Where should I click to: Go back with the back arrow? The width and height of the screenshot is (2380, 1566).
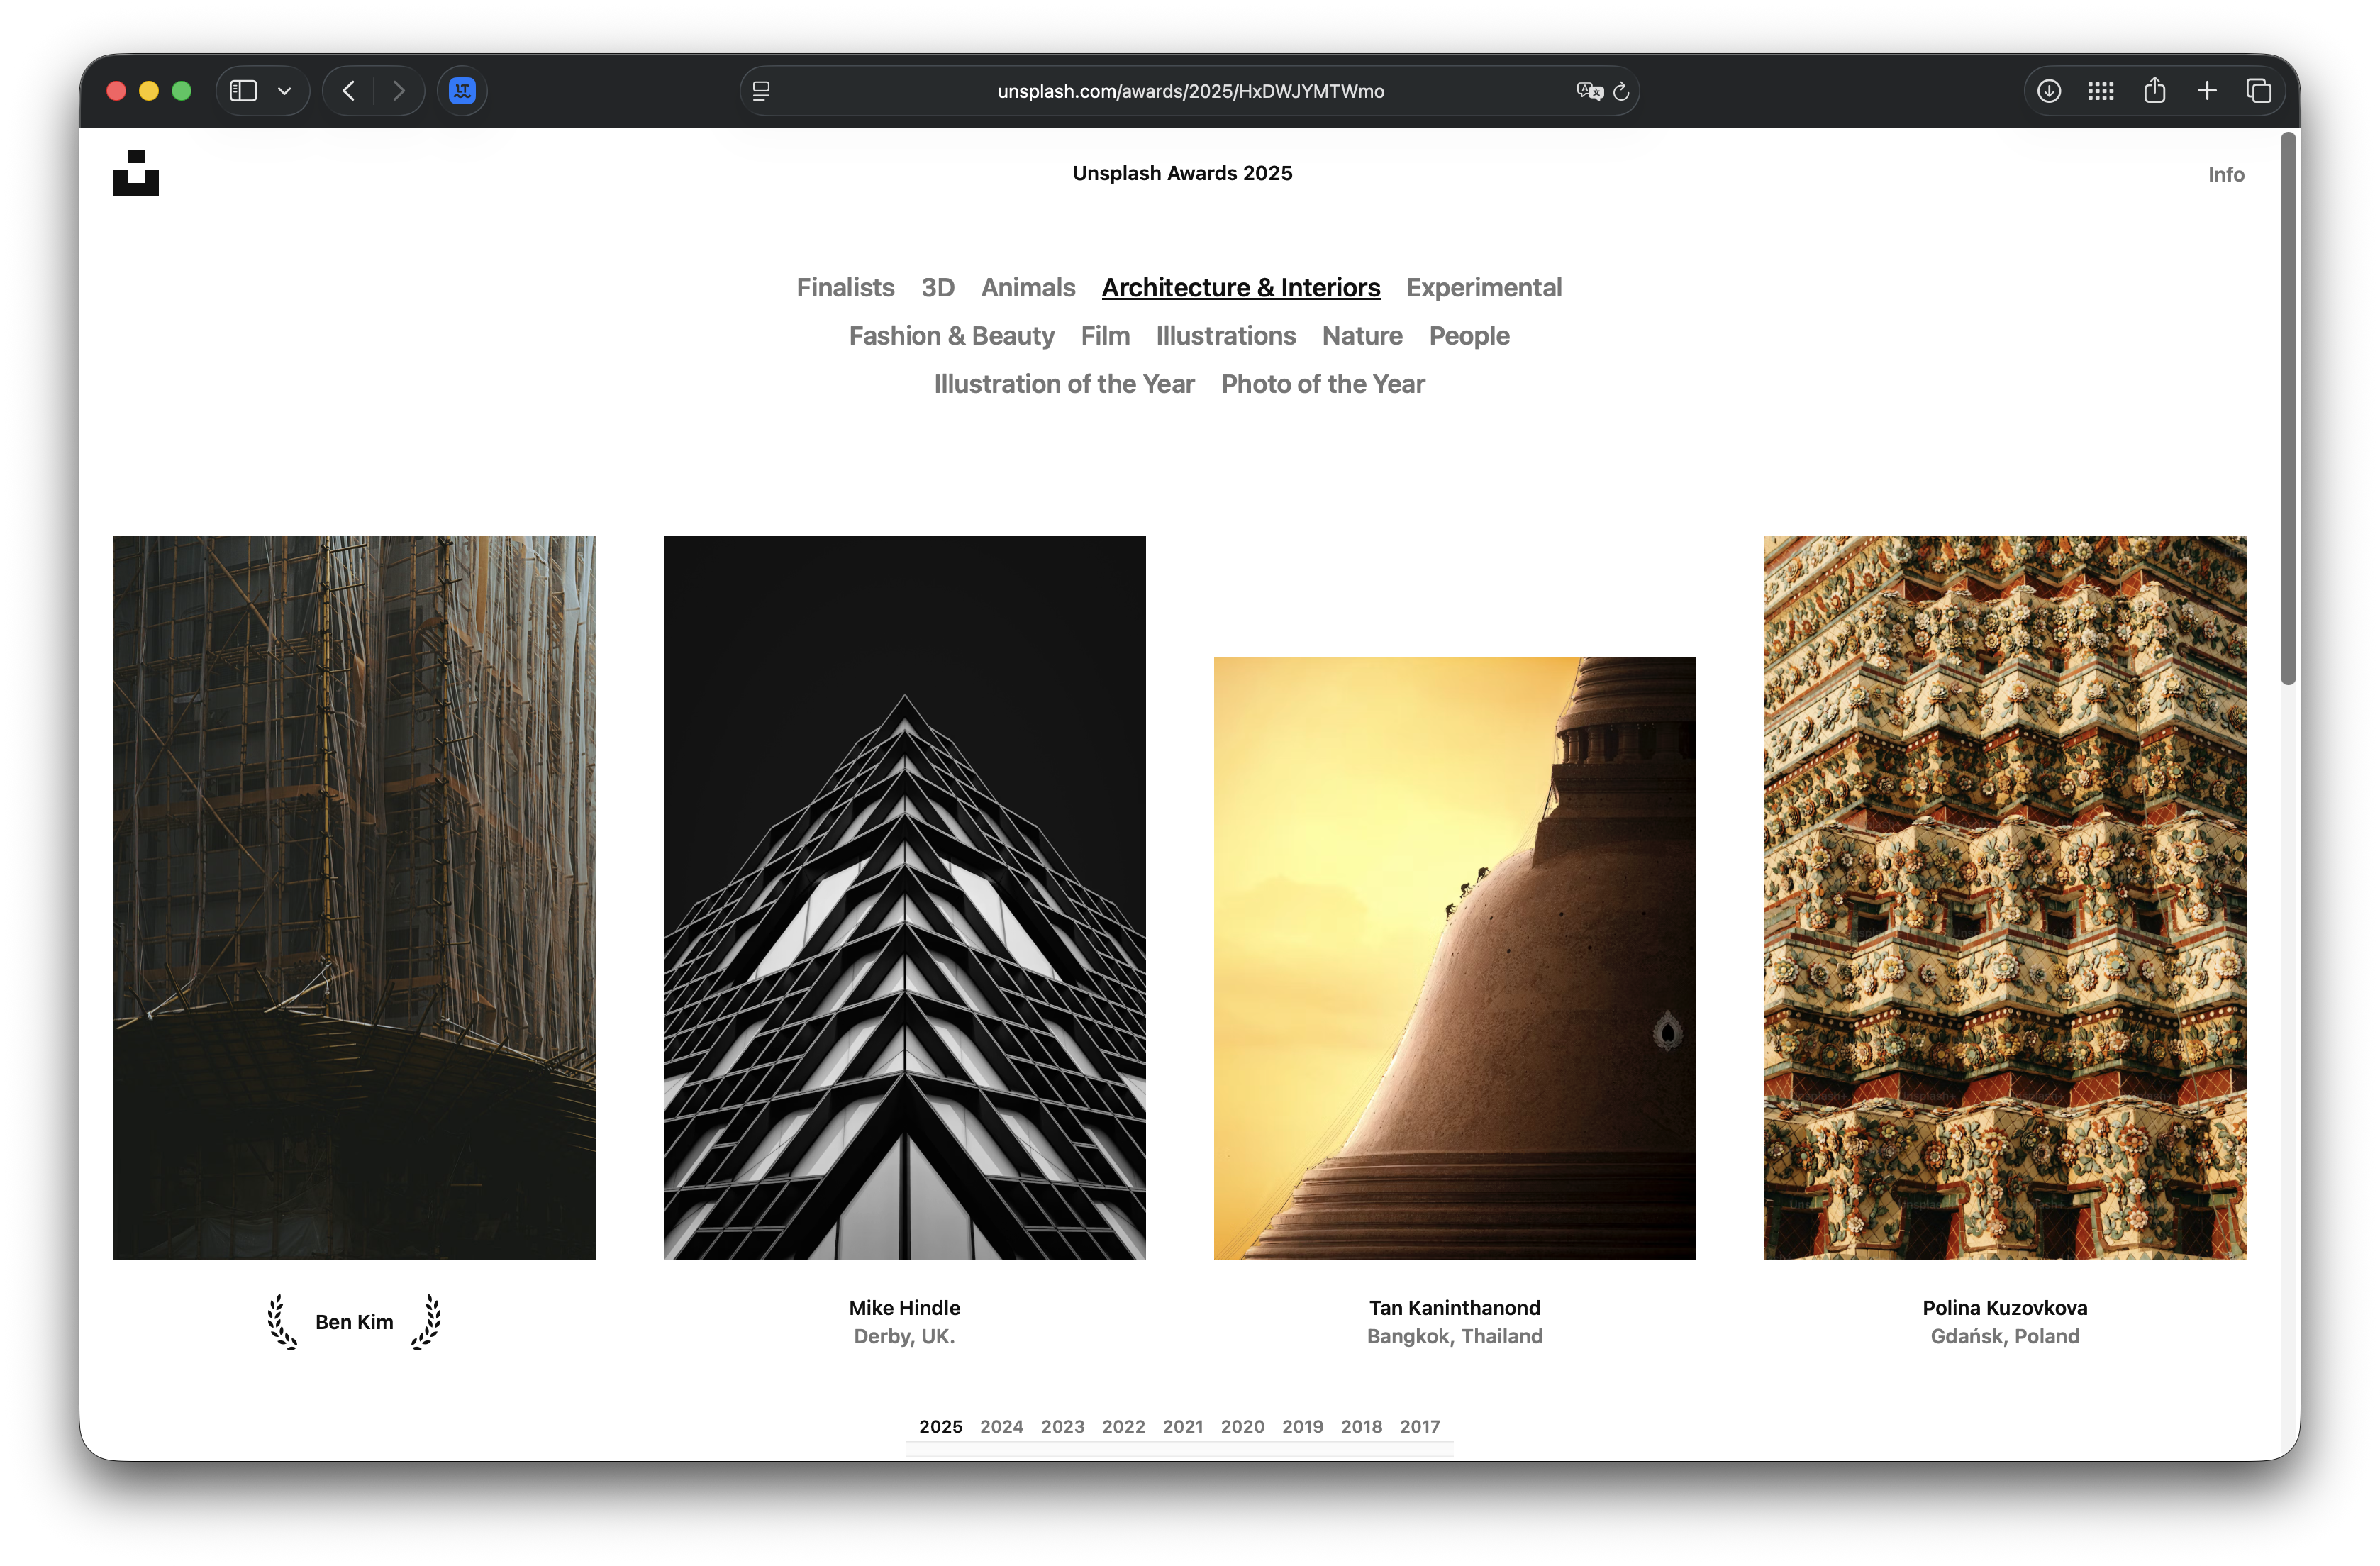point(348,91)
